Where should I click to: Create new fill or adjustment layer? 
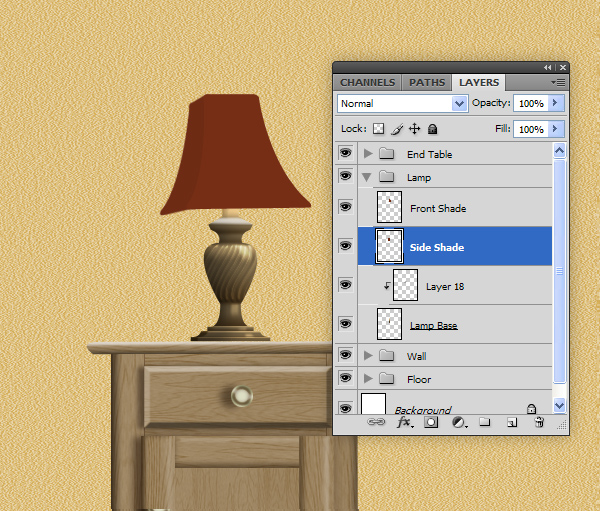point(458,423)
